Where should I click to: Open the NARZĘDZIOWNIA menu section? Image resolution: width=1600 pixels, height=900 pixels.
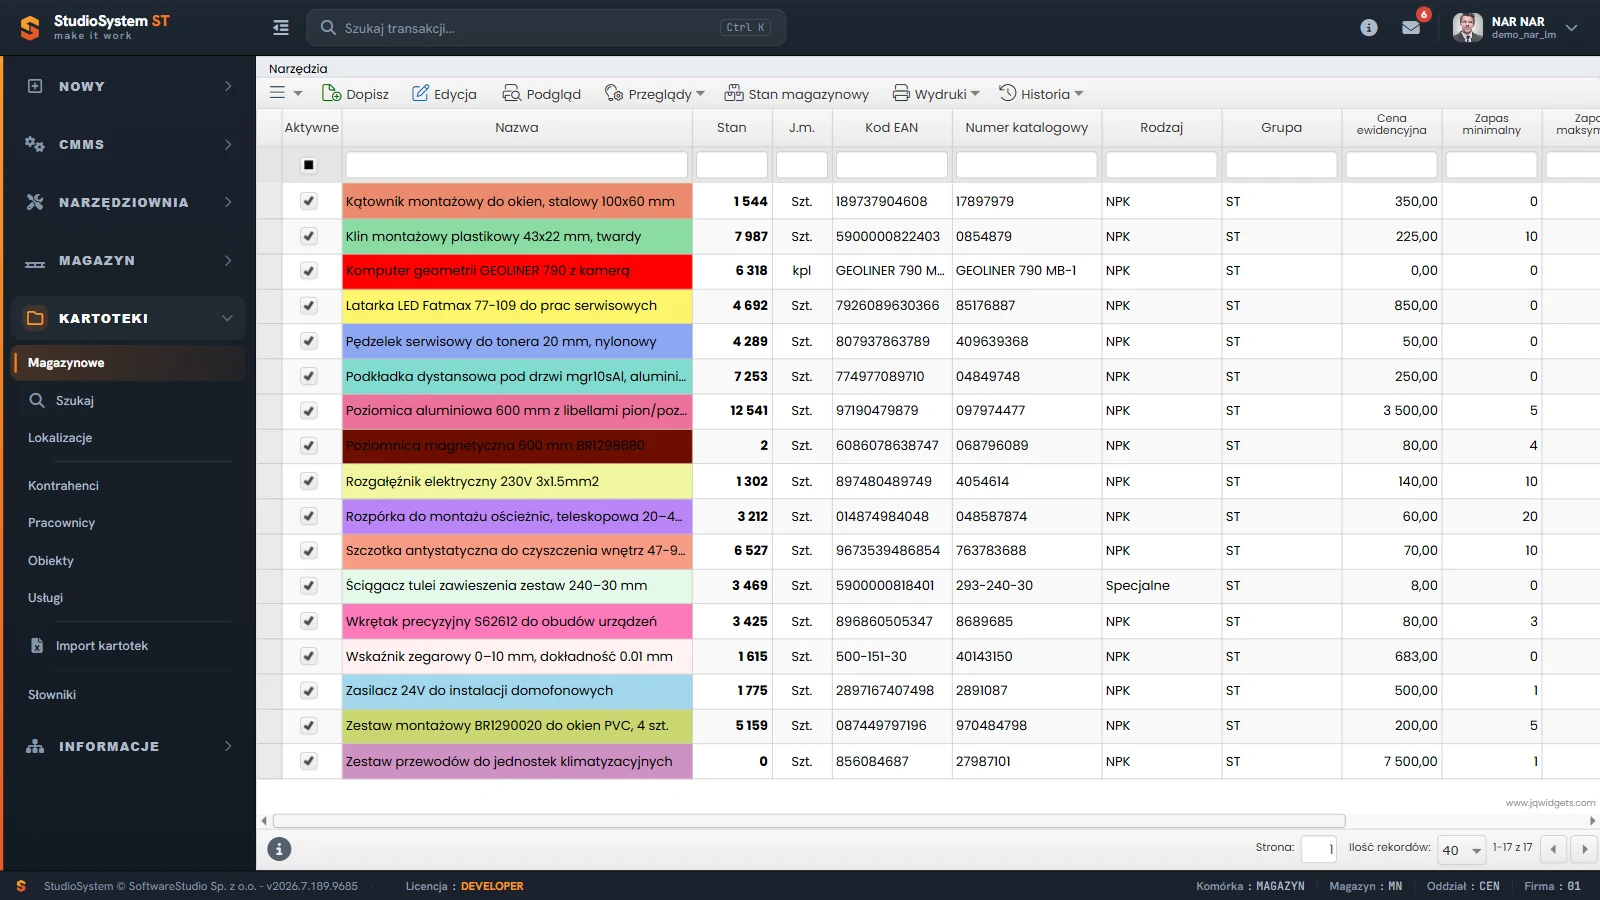(x=129, y=202)
